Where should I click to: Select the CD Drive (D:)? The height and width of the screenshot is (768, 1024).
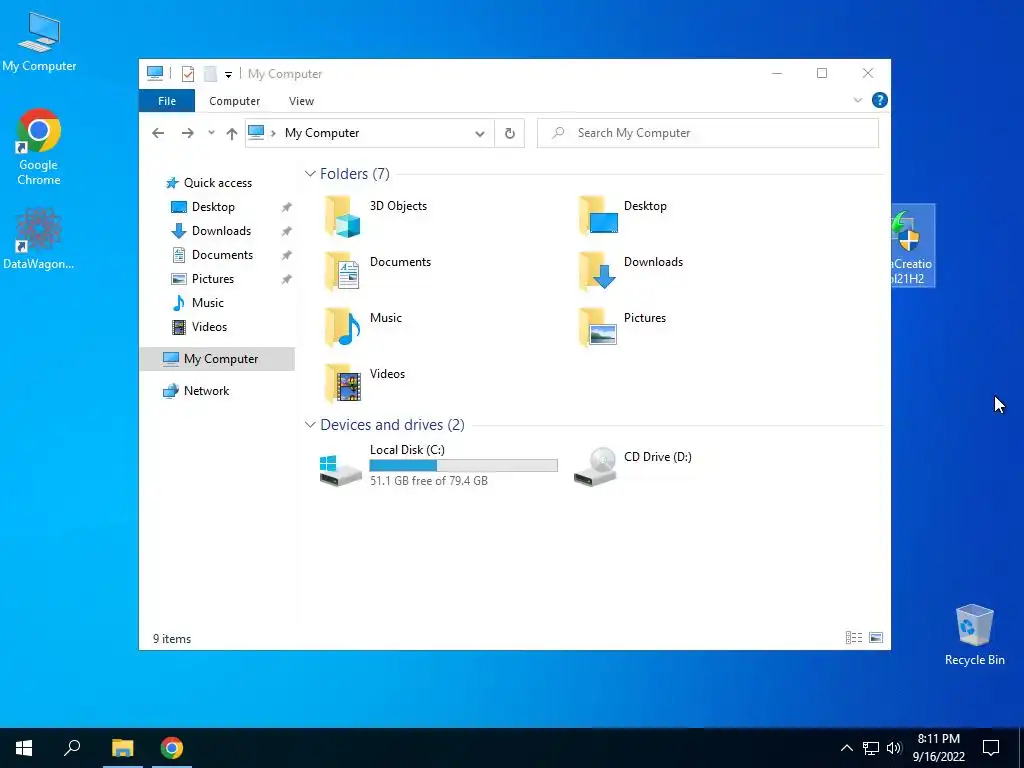pos(632,466)
